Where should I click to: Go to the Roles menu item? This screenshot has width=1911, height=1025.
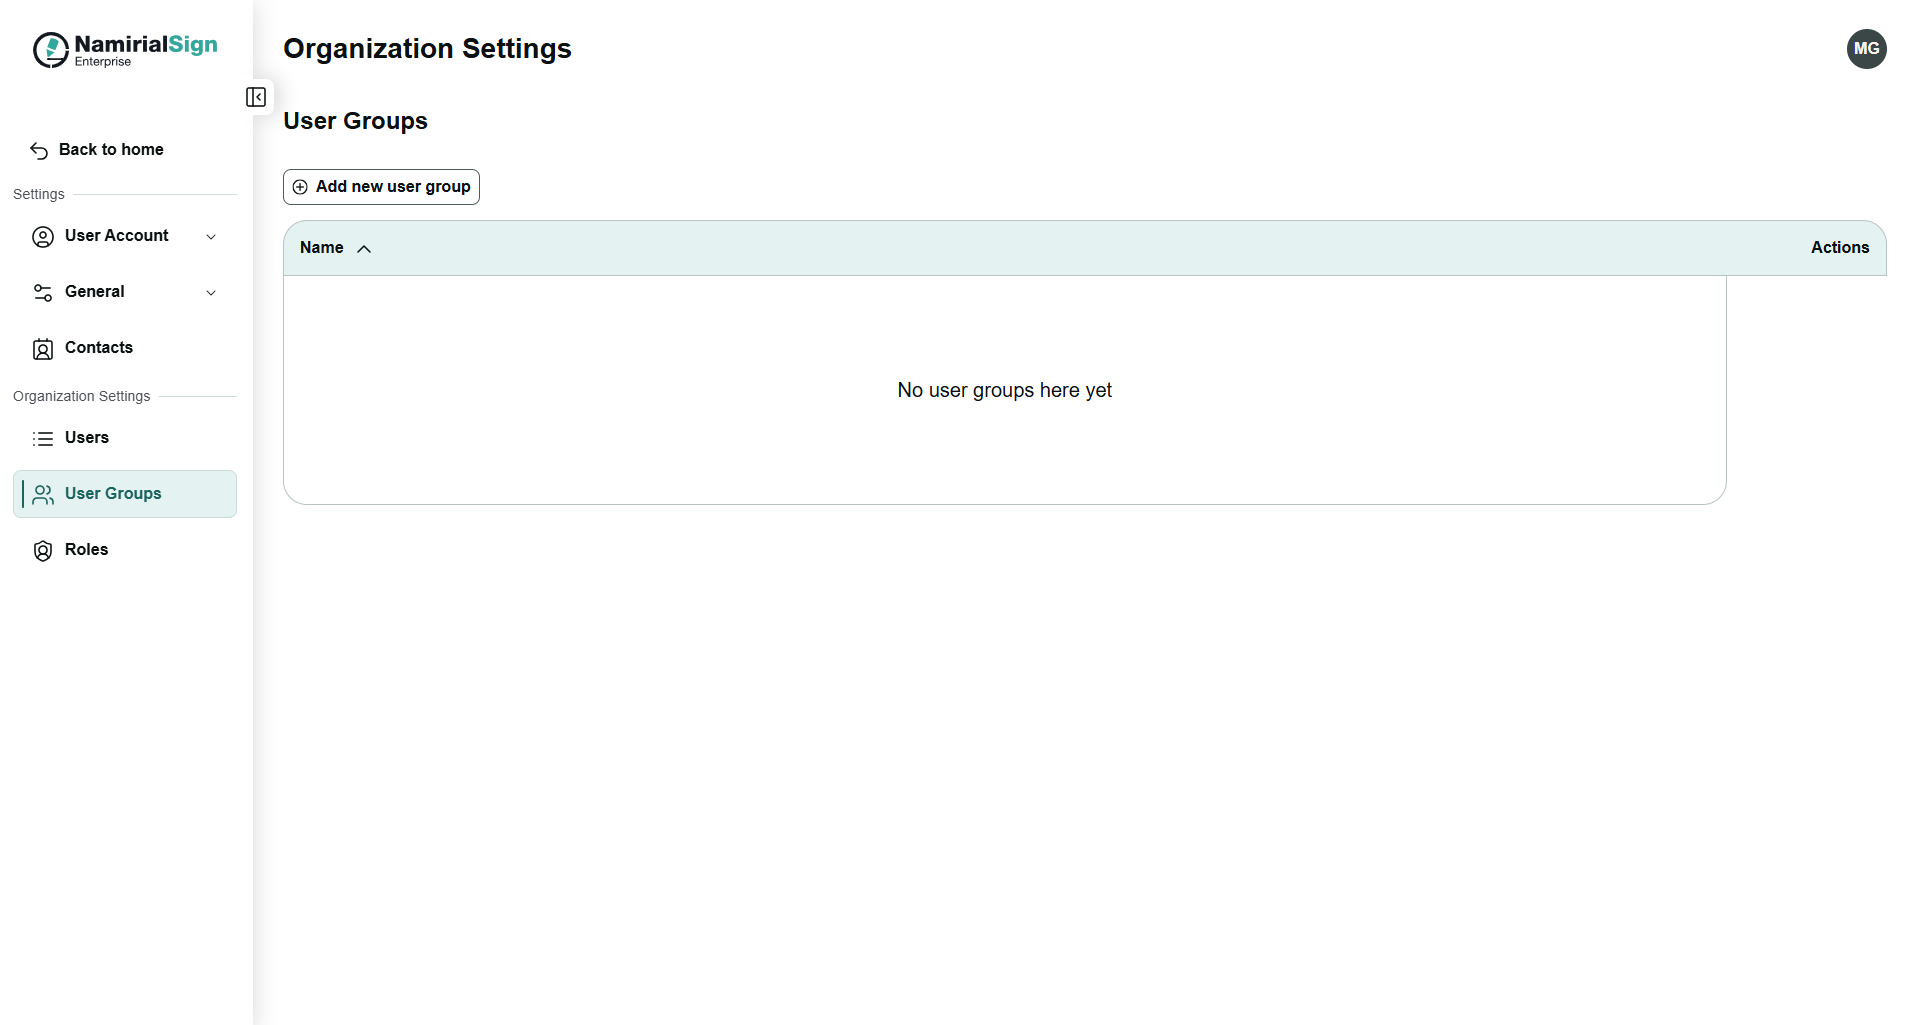[x=86, y=550]
